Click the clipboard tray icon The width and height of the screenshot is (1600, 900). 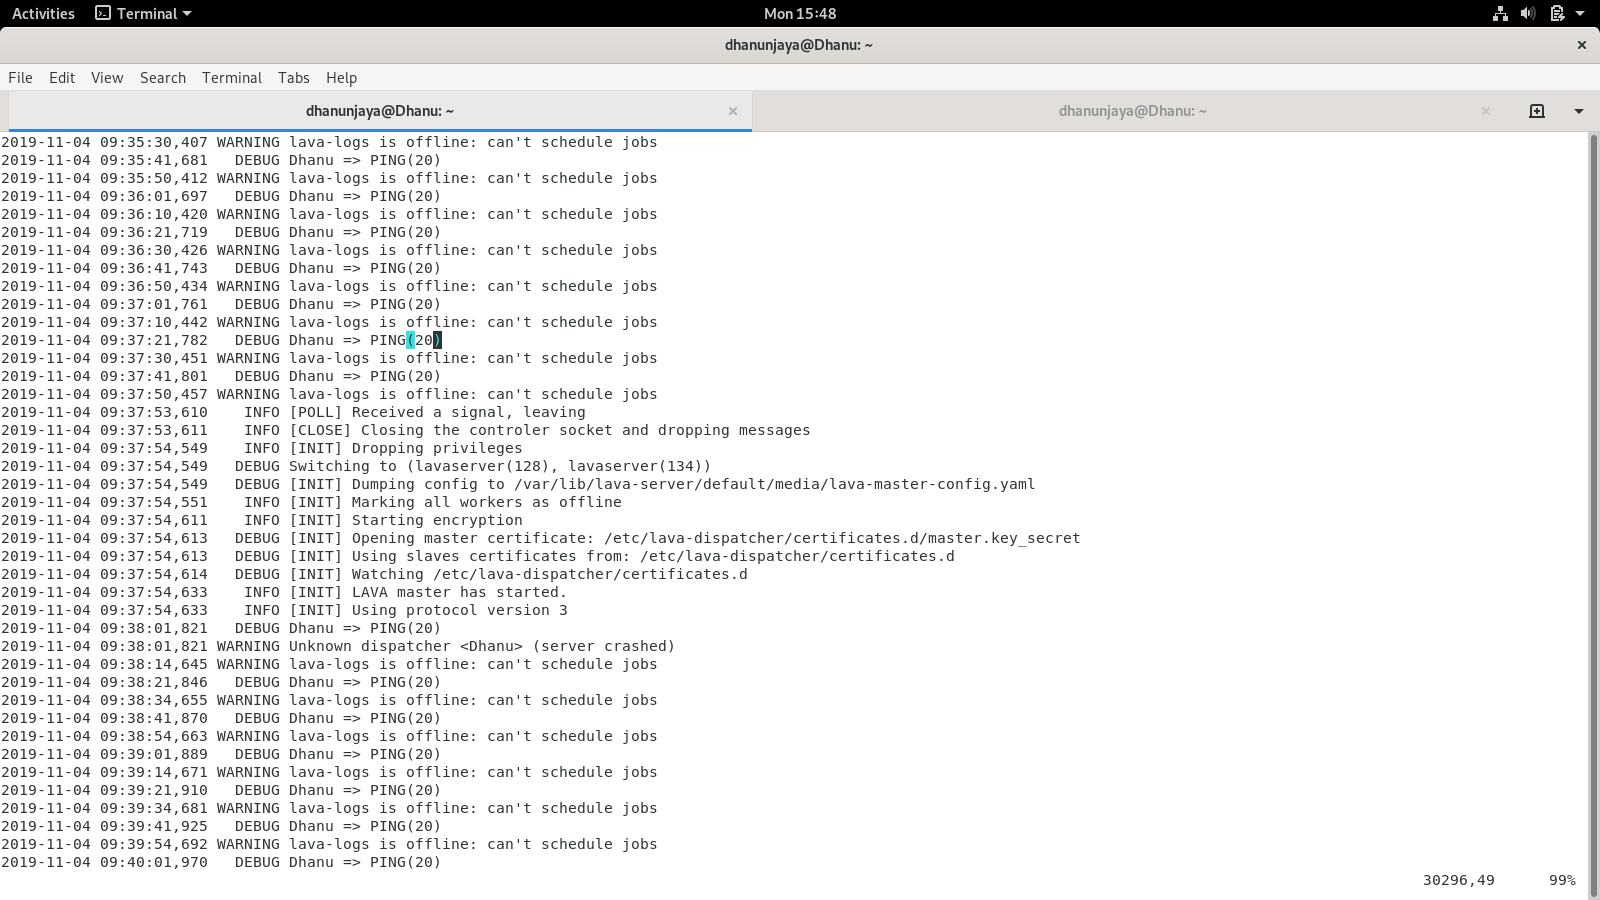pos(1557,13)
